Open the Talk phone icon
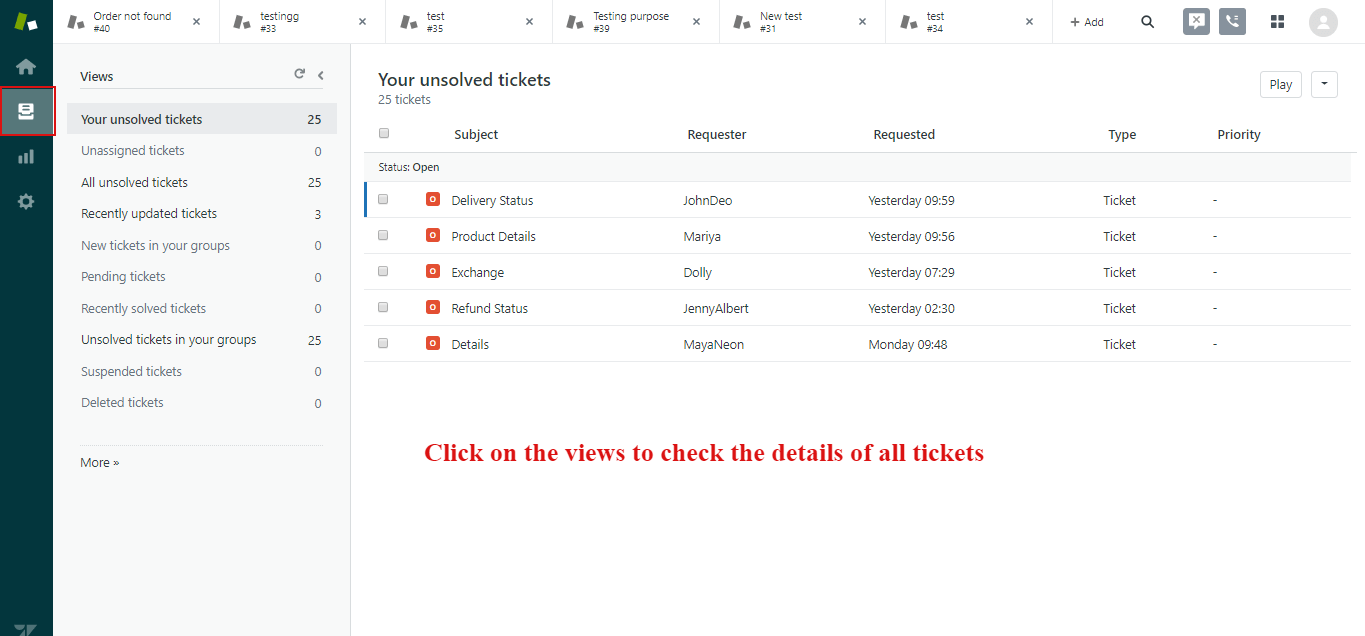Image resolution: width=1365 pixels, height=636 pixels. click(1233, 22)
